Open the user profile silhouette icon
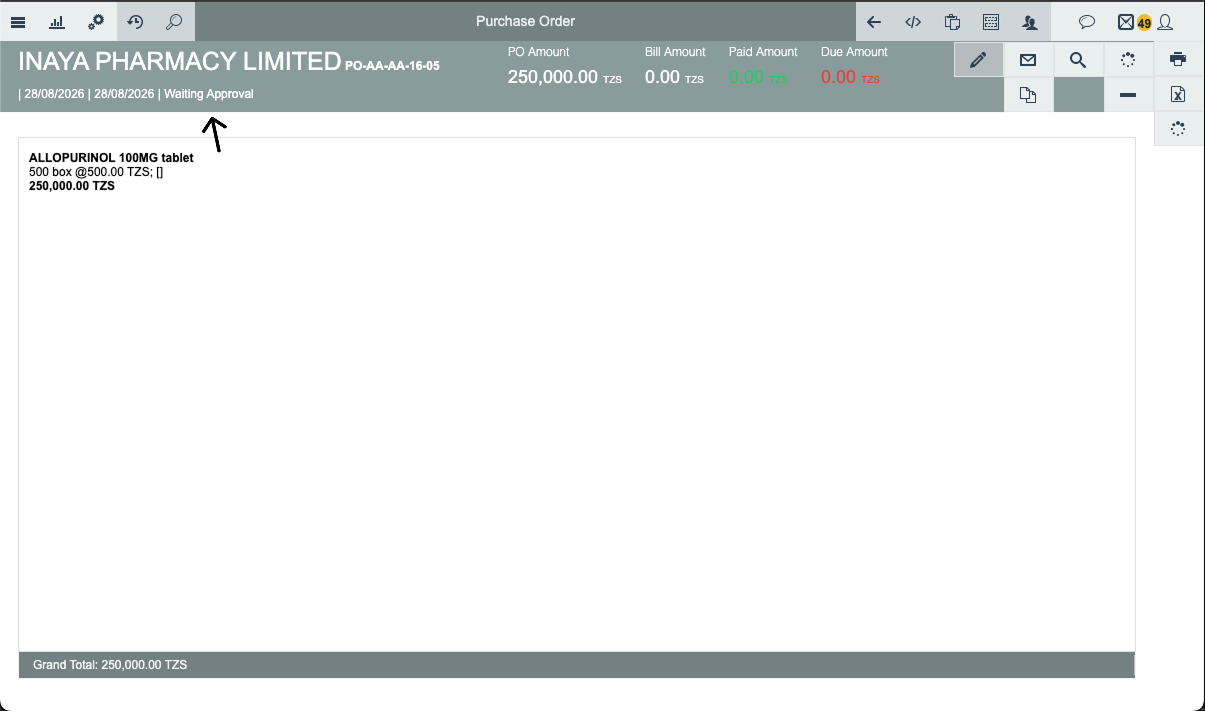 click(x=1165, y=22)
